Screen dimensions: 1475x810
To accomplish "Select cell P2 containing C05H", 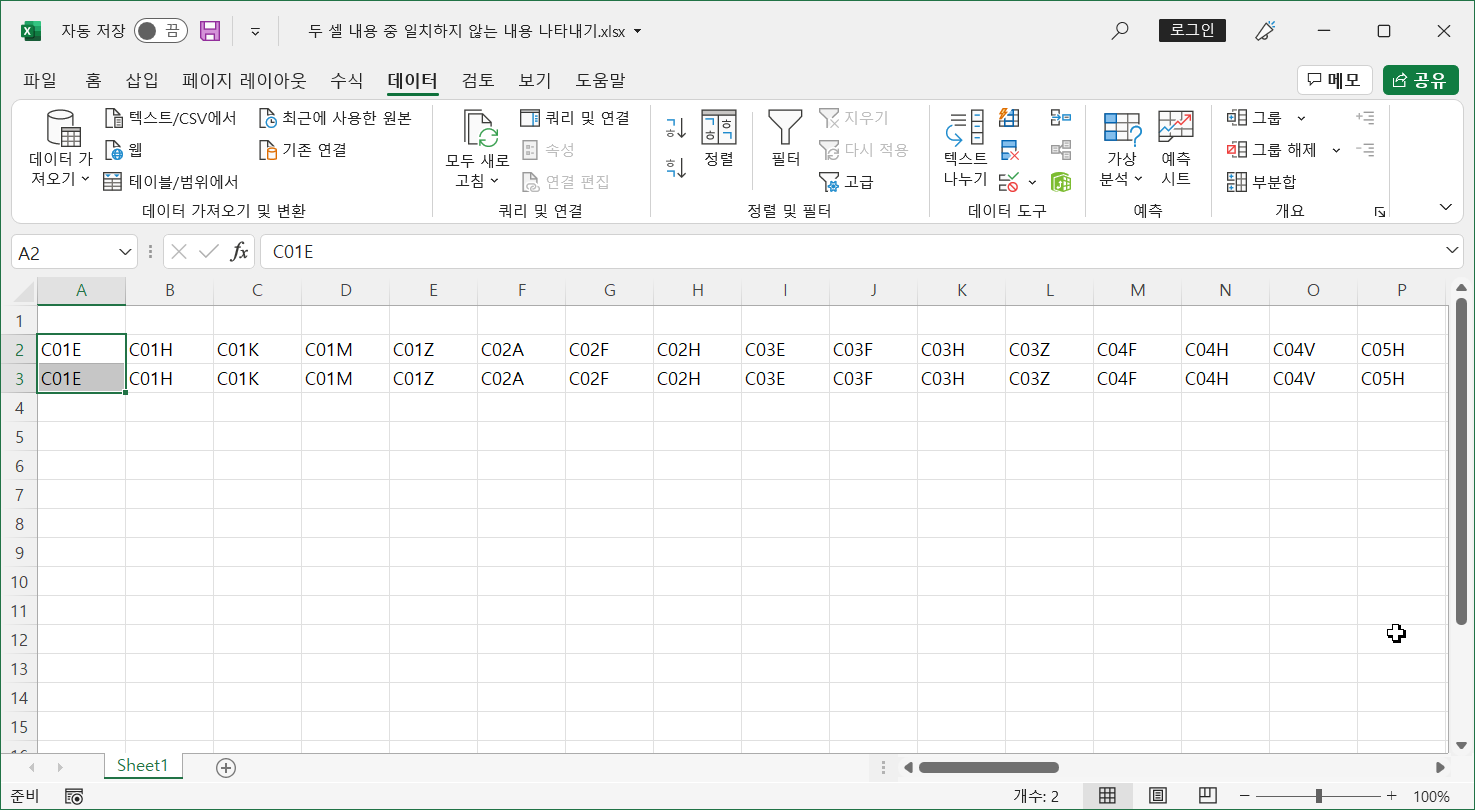I will [1401, 349].
